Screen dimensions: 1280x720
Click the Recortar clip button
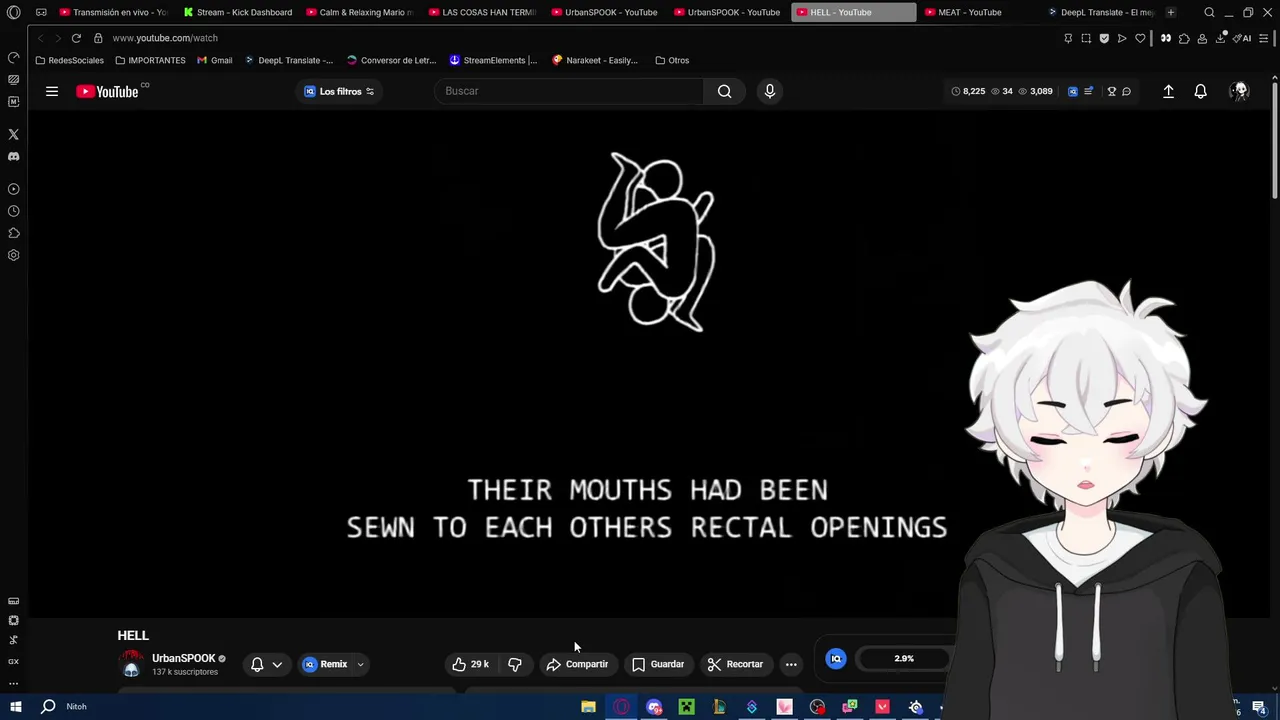pos(735,664)
